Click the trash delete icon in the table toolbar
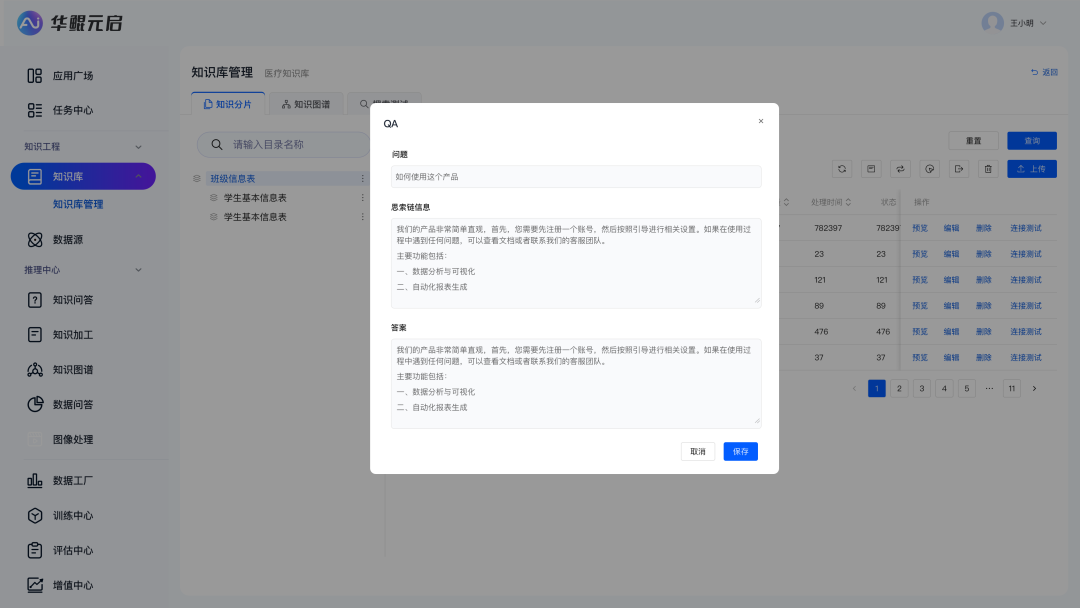The height and width of the screenshot is (608, 1080). coord(988,169)
